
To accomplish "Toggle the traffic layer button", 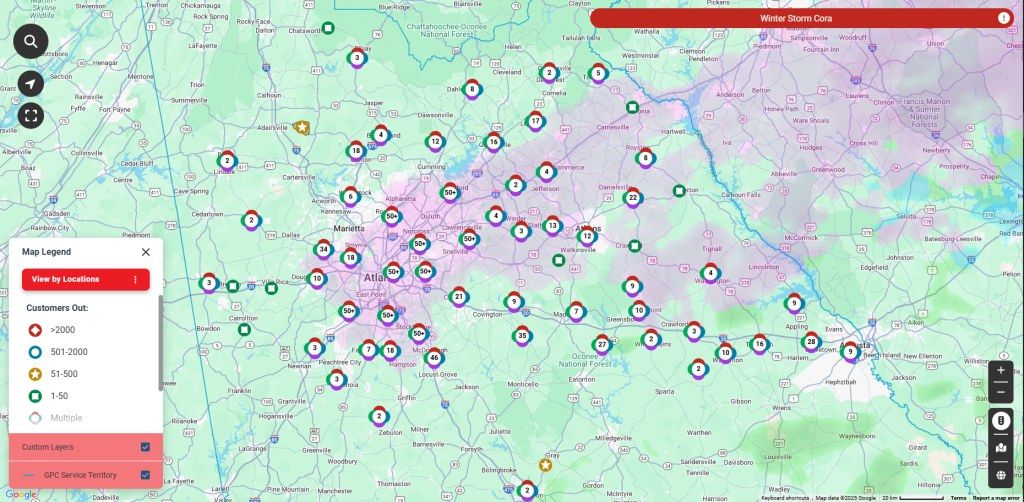I will 1000,421.
